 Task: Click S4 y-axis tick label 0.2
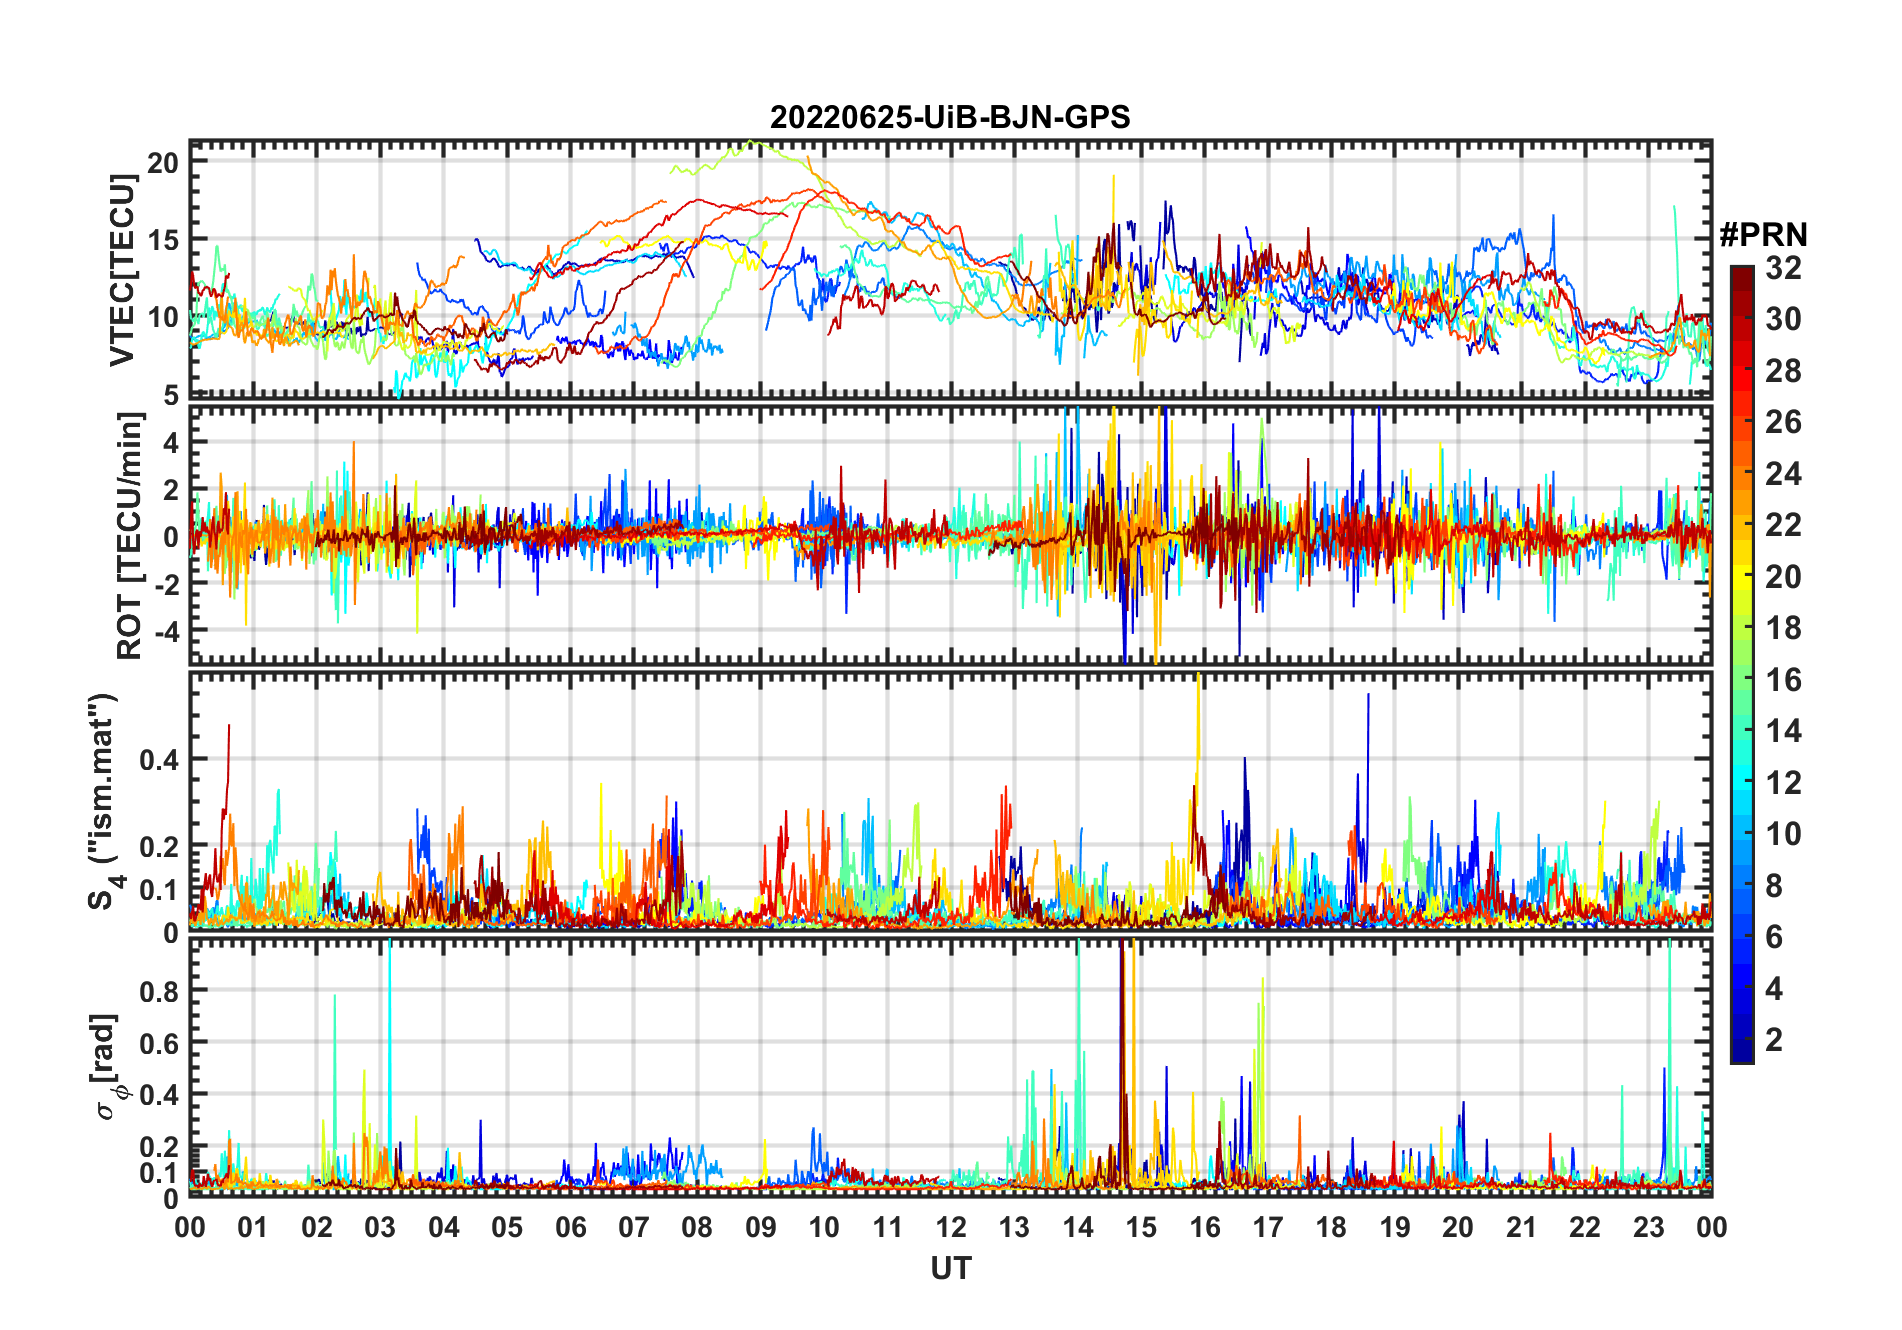pos(160,847)
